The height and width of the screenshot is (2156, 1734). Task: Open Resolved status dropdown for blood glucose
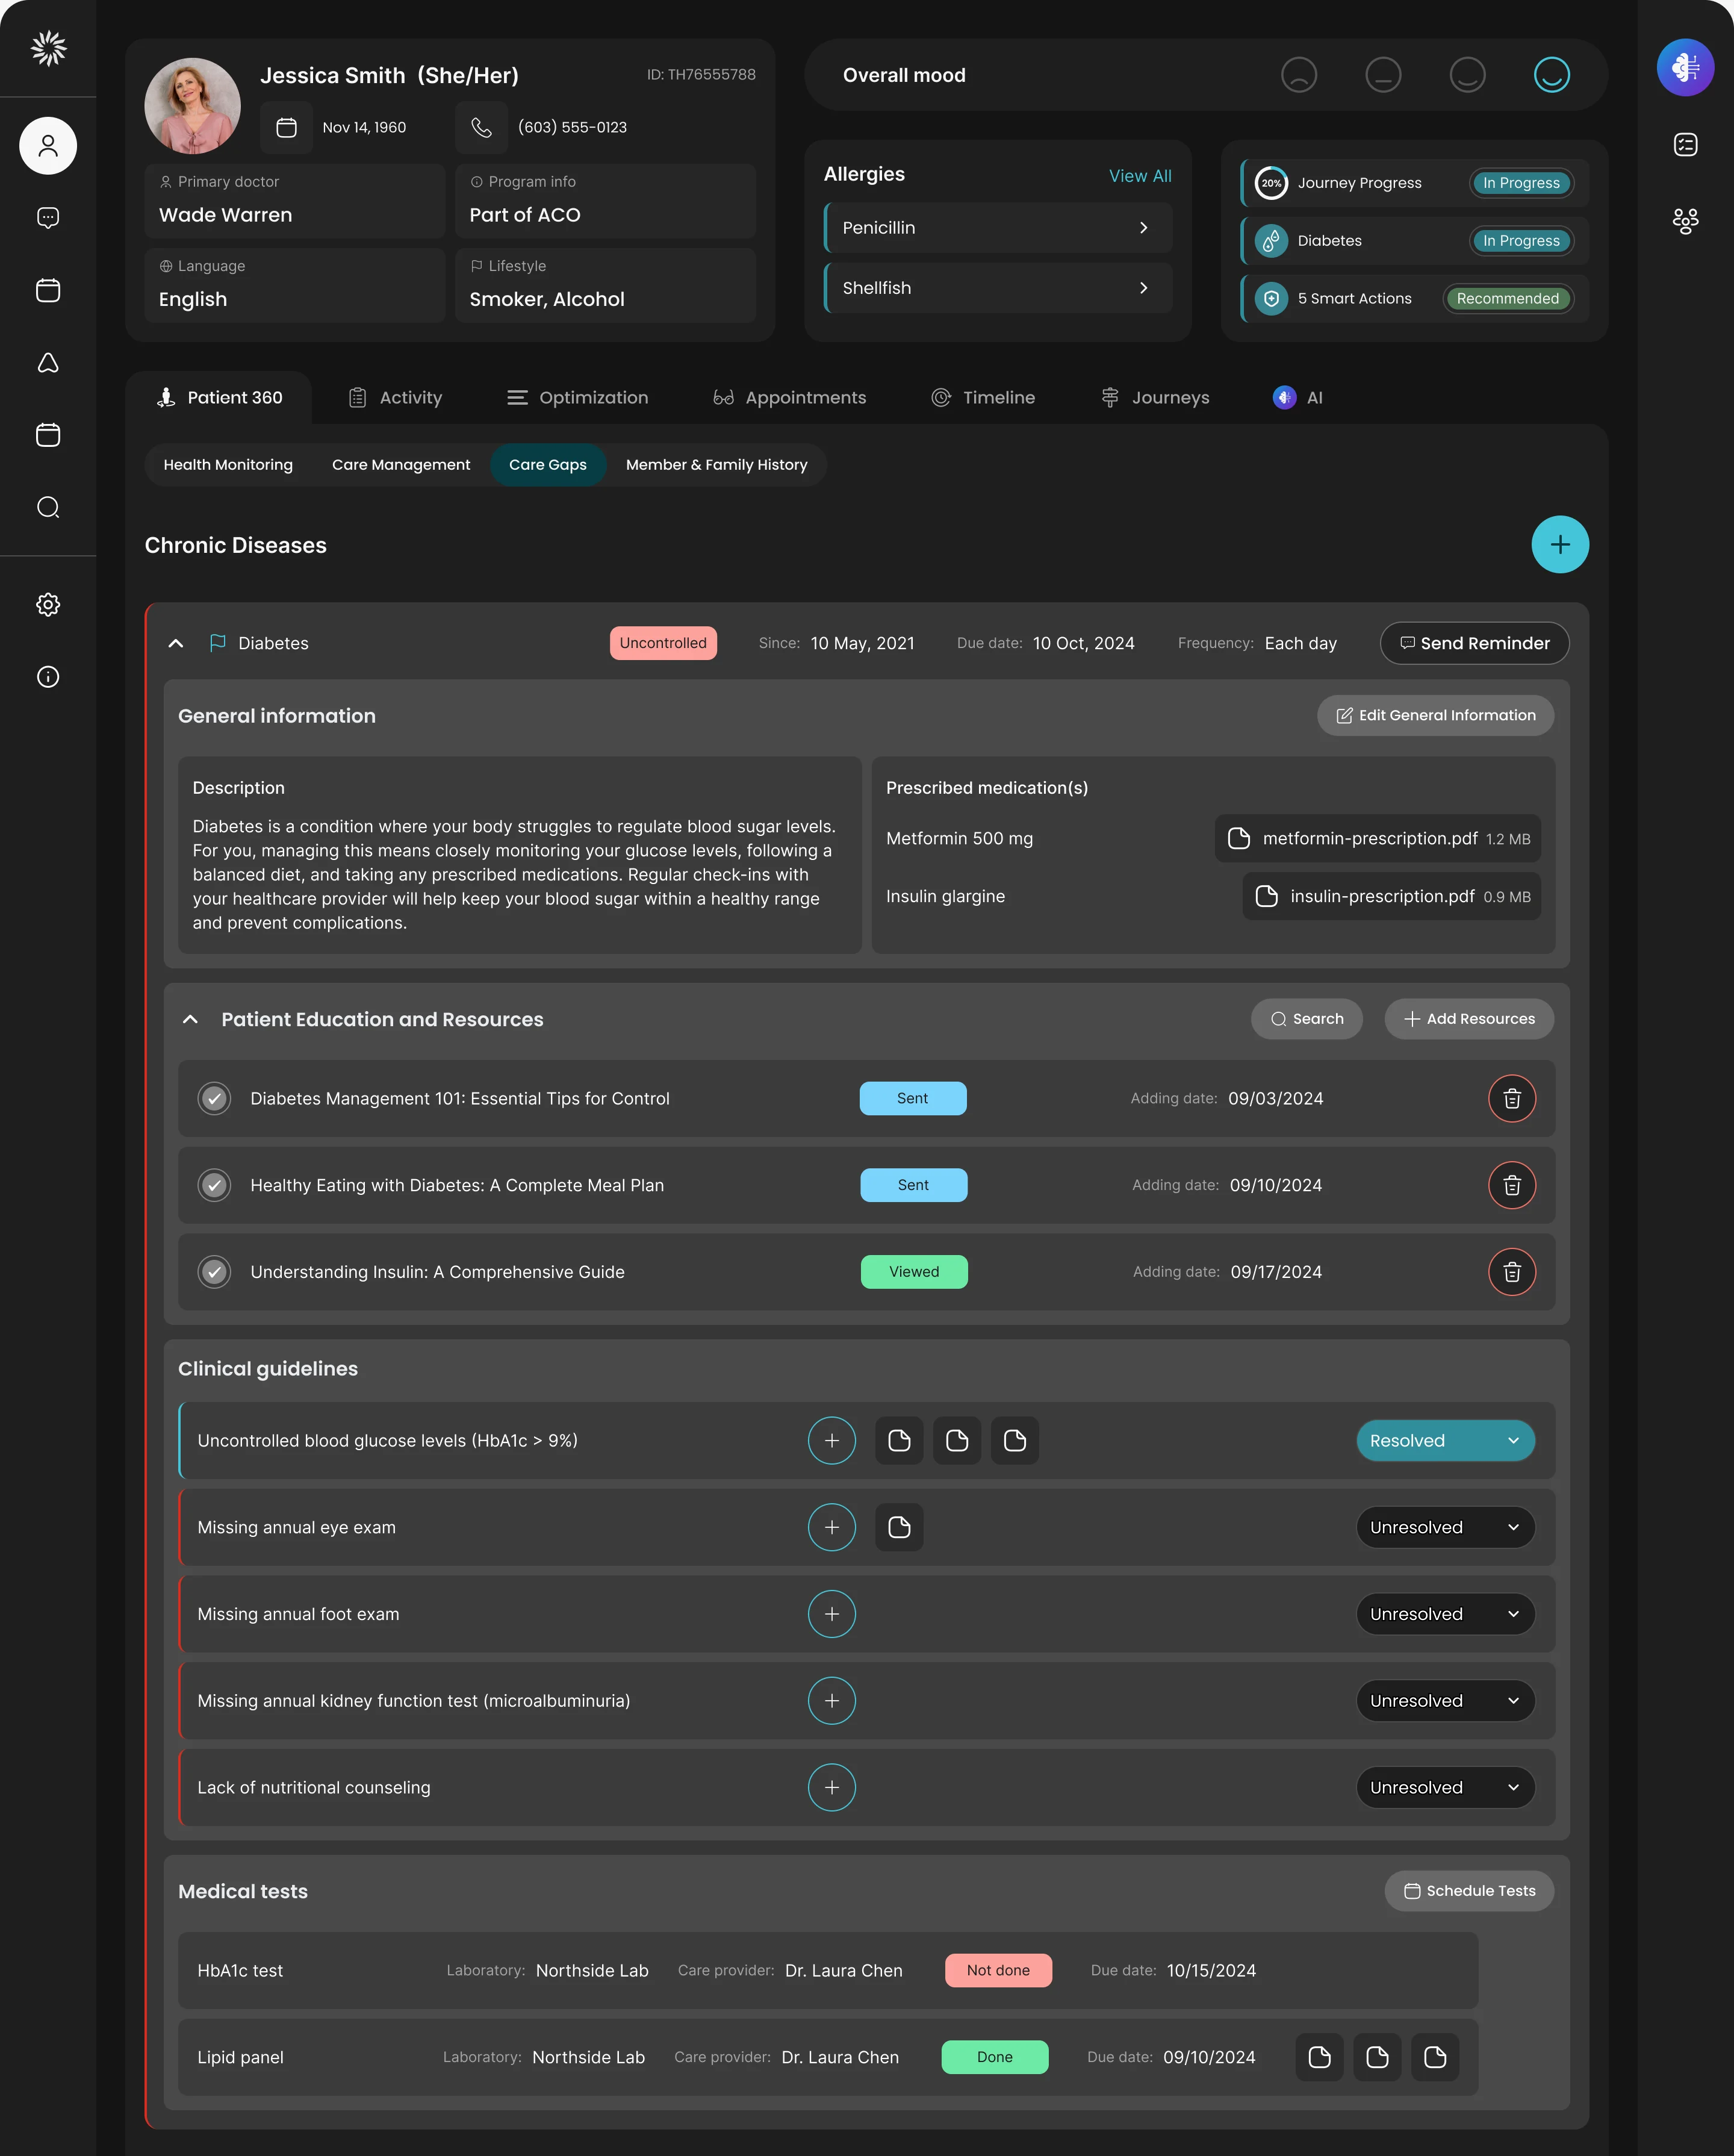tap(1445, 1440)
